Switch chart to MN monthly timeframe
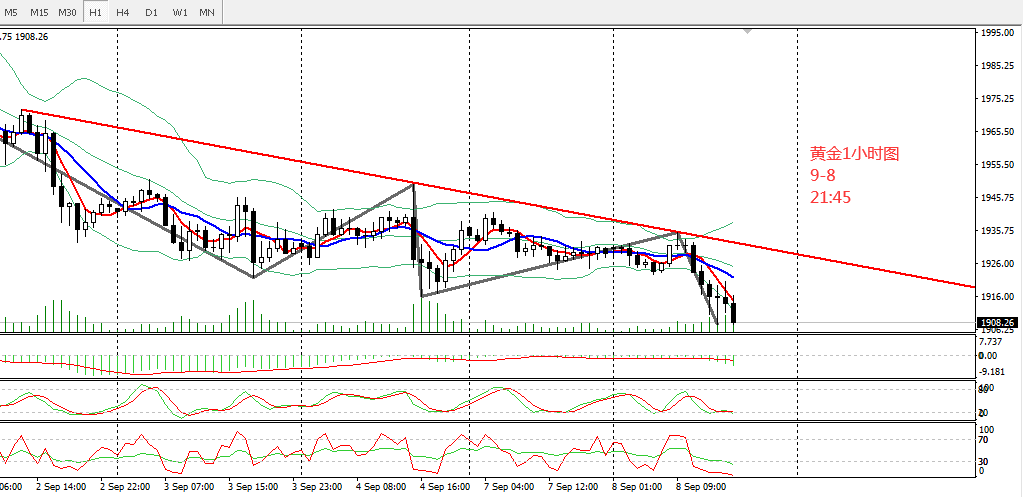The height and width of the screenshot is (497, 1023). (207, 12)
